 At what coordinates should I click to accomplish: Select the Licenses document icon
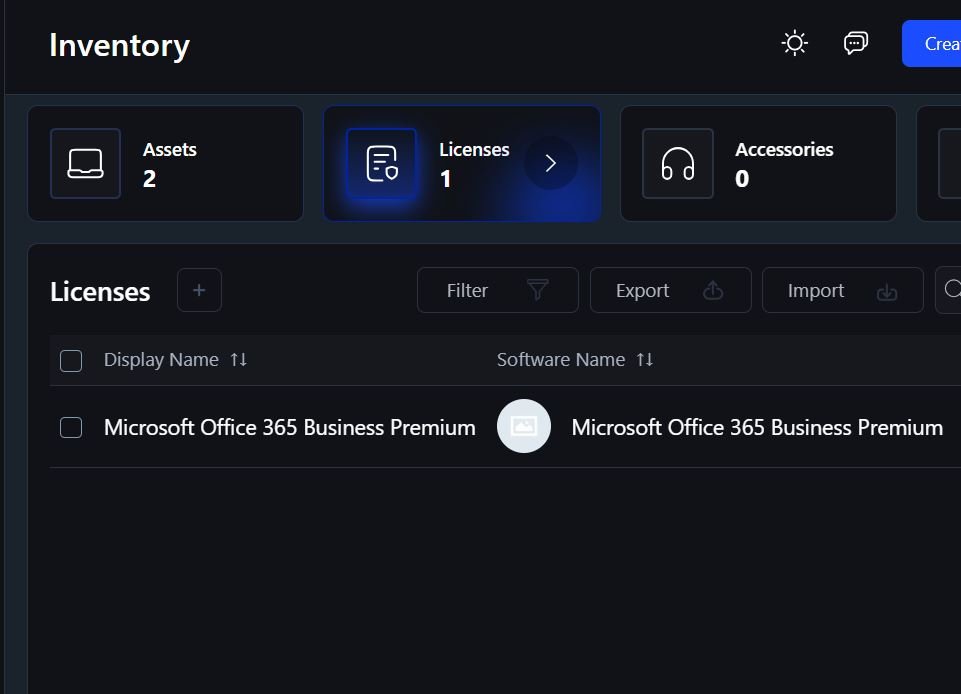(382, 163)
